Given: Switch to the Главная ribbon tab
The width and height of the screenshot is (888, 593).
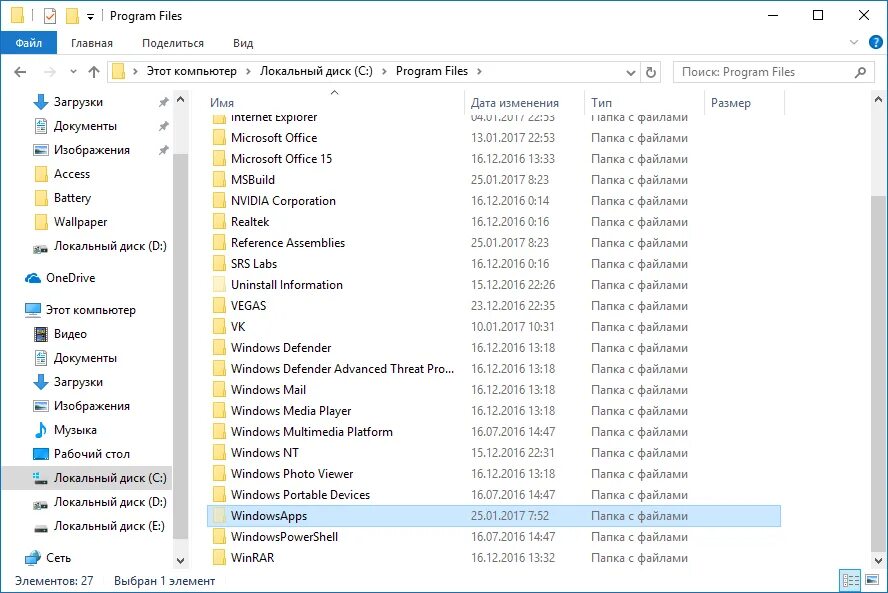Looking at the screenshot, I should (92, 43).
